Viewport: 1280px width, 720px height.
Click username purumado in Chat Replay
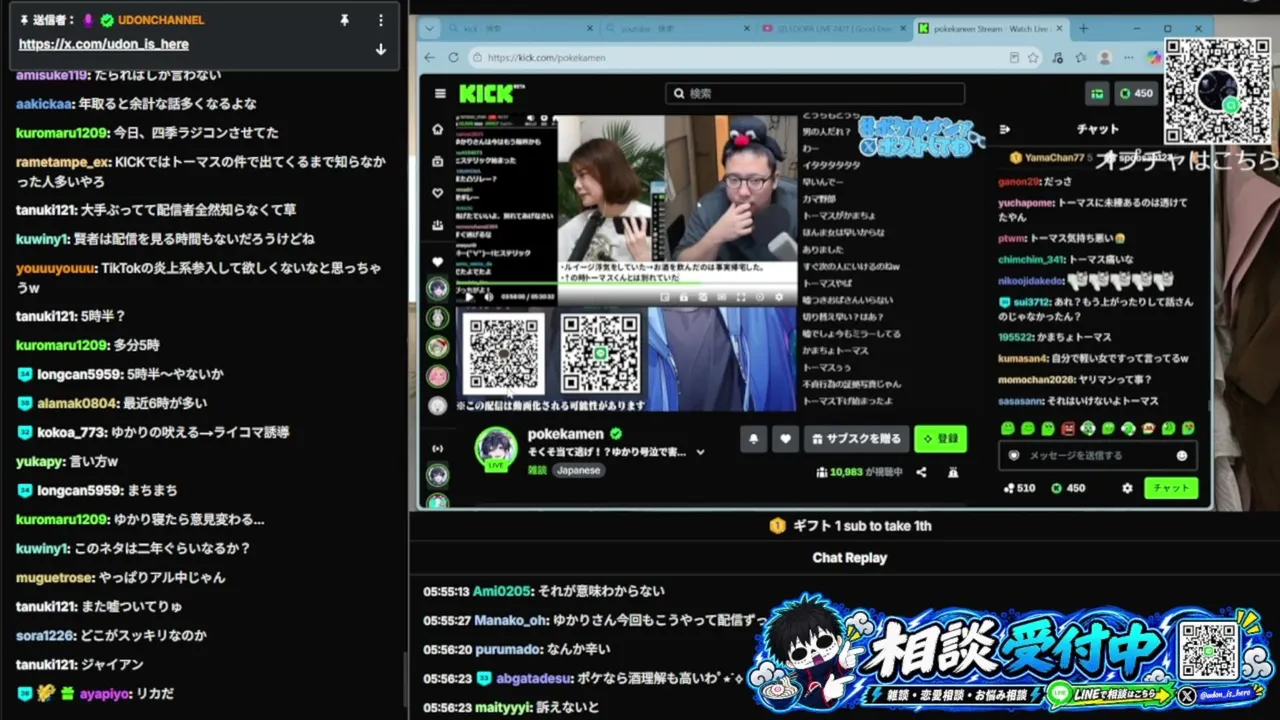pyautogui.click(x=507, y=650)
